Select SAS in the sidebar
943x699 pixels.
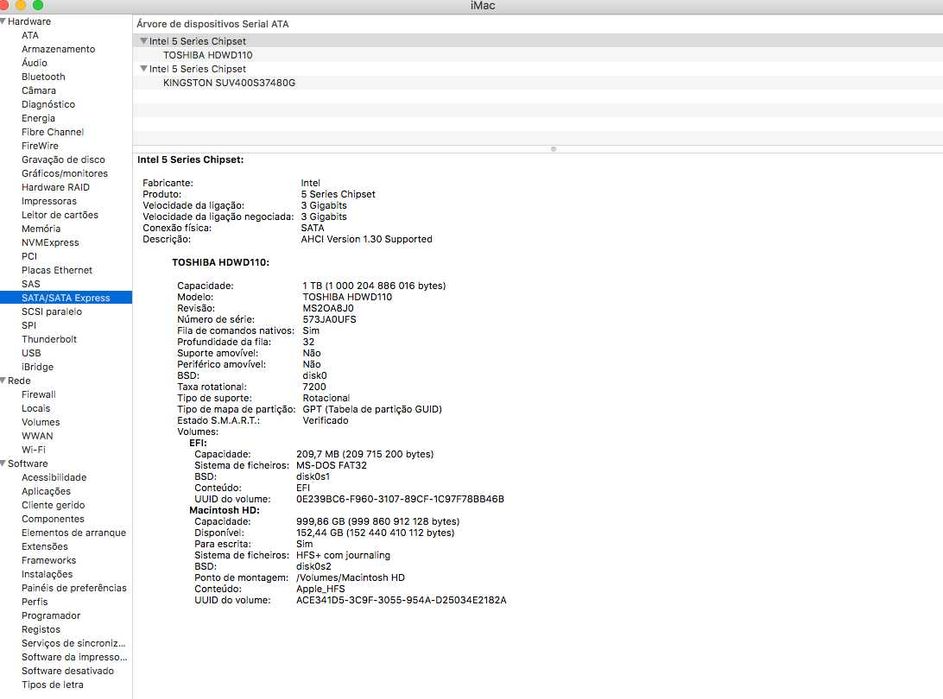tap(31, 284)
